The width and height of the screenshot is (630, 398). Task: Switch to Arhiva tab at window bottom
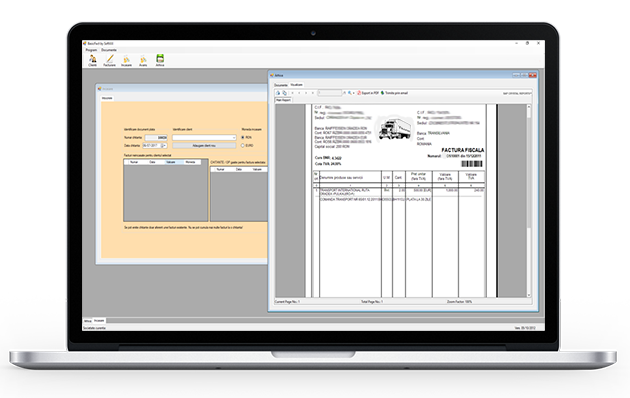[x=88, y=321]
